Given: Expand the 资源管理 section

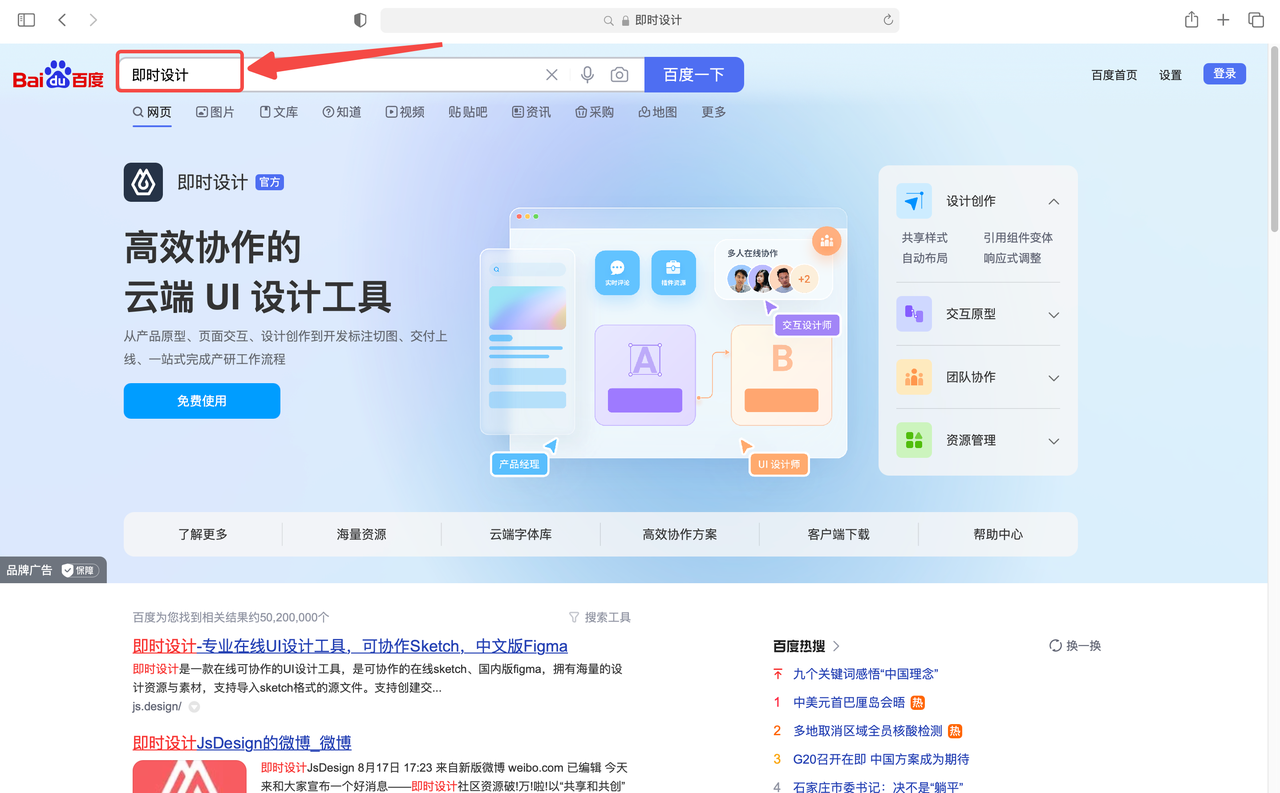Looking at the screenshot, I should pyautogui.click(x=1053, y=441).
